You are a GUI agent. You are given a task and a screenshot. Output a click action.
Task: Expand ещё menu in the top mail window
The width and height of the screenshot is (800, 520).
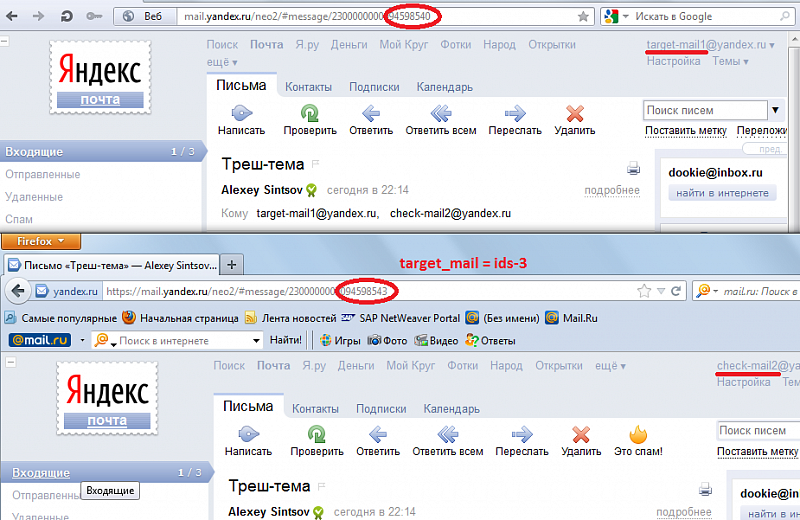coord(222,62)
